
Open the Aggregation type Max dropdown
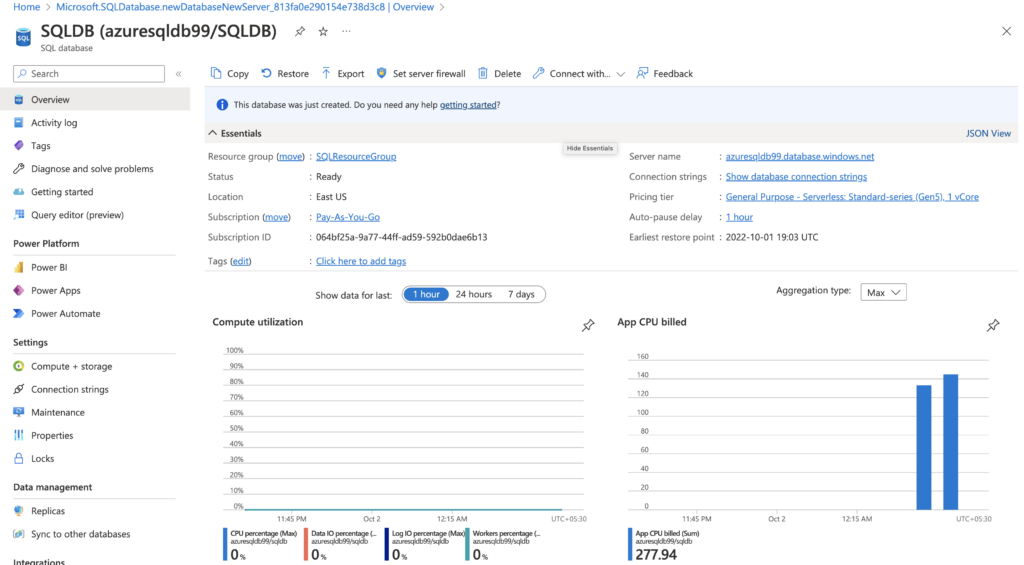[884, 292]
